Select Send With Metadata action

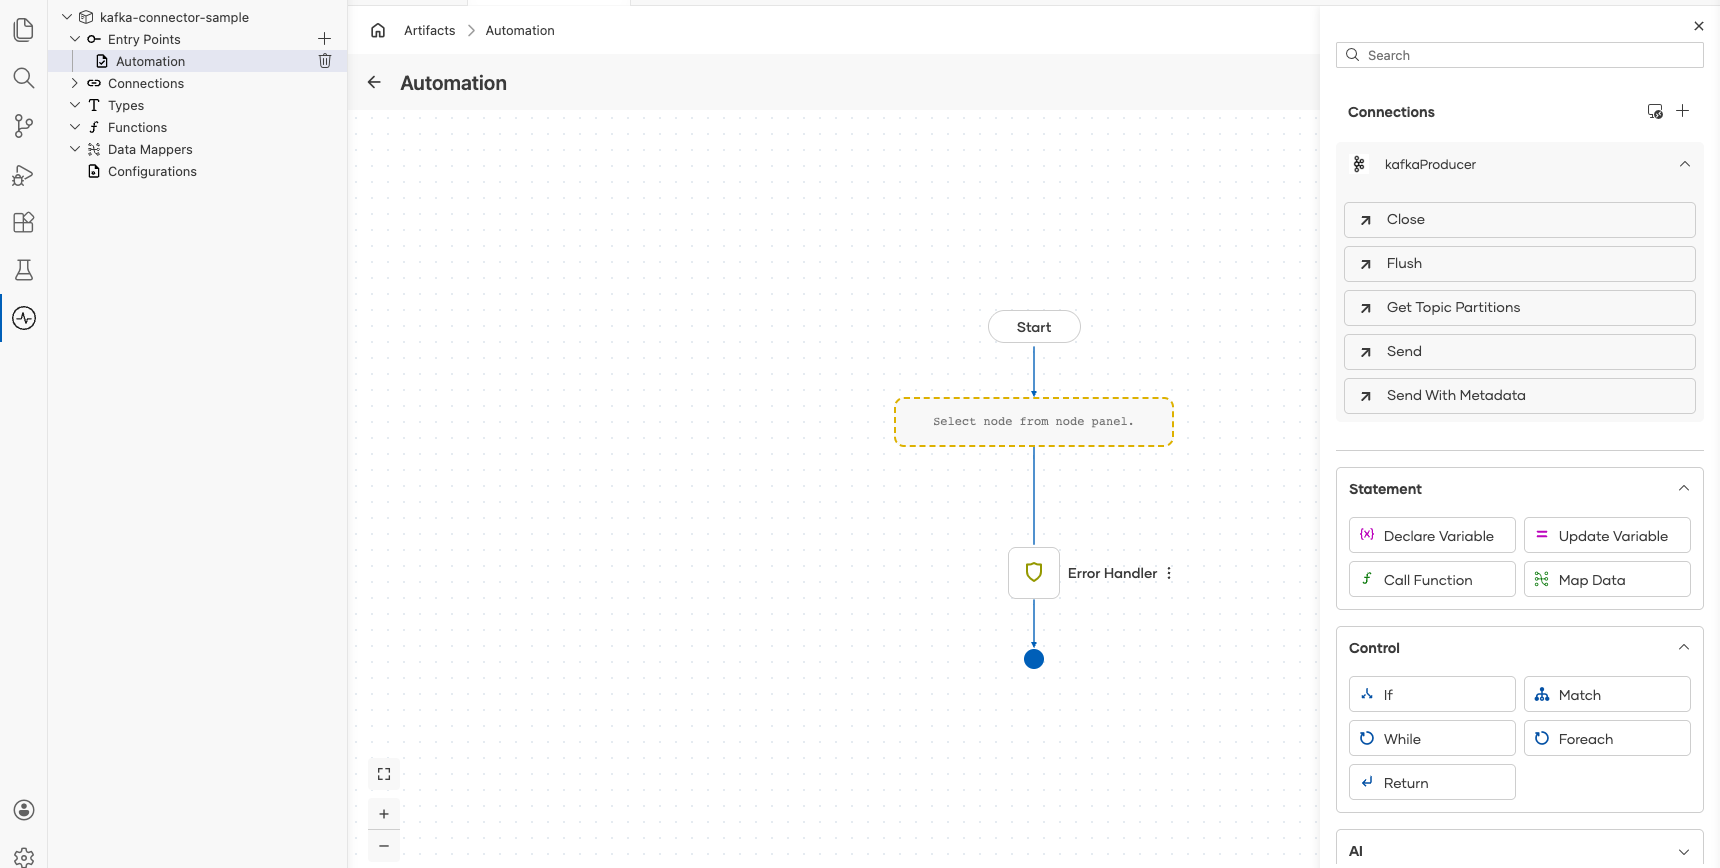click(x=1520, y=396)
